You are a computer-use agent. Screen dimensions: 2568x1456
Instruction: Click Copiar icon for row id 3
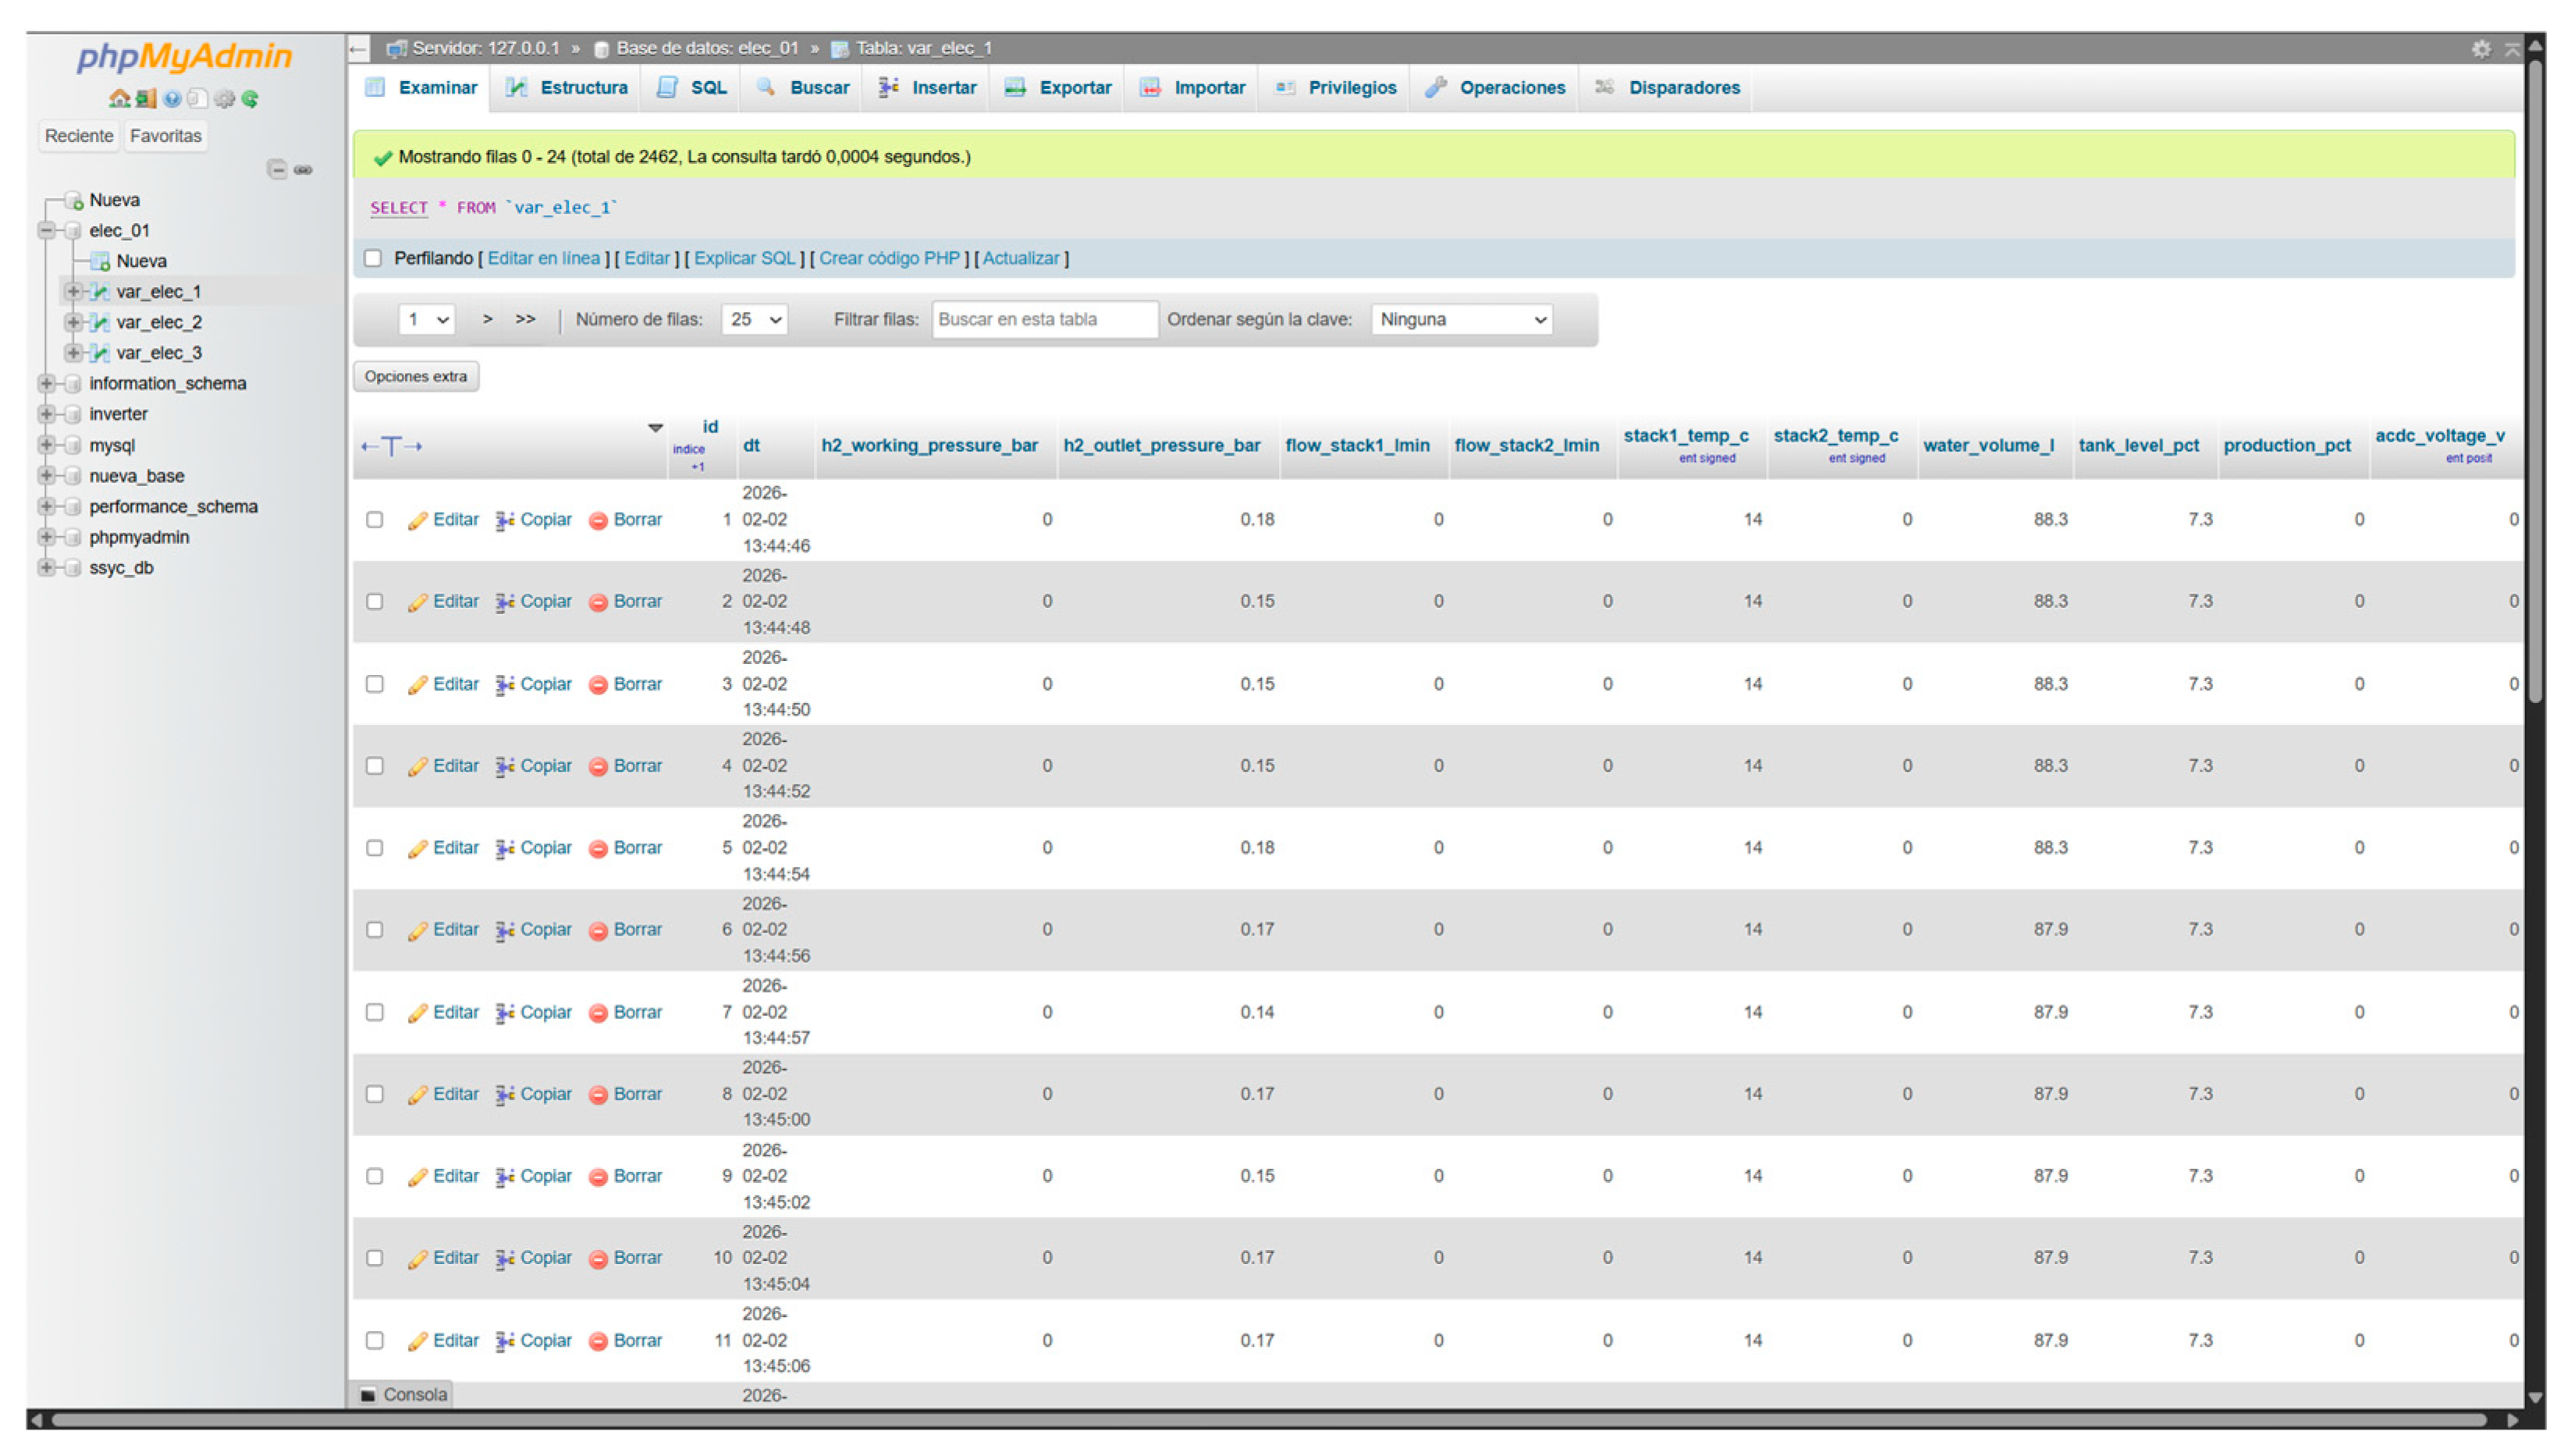point(505,685)
